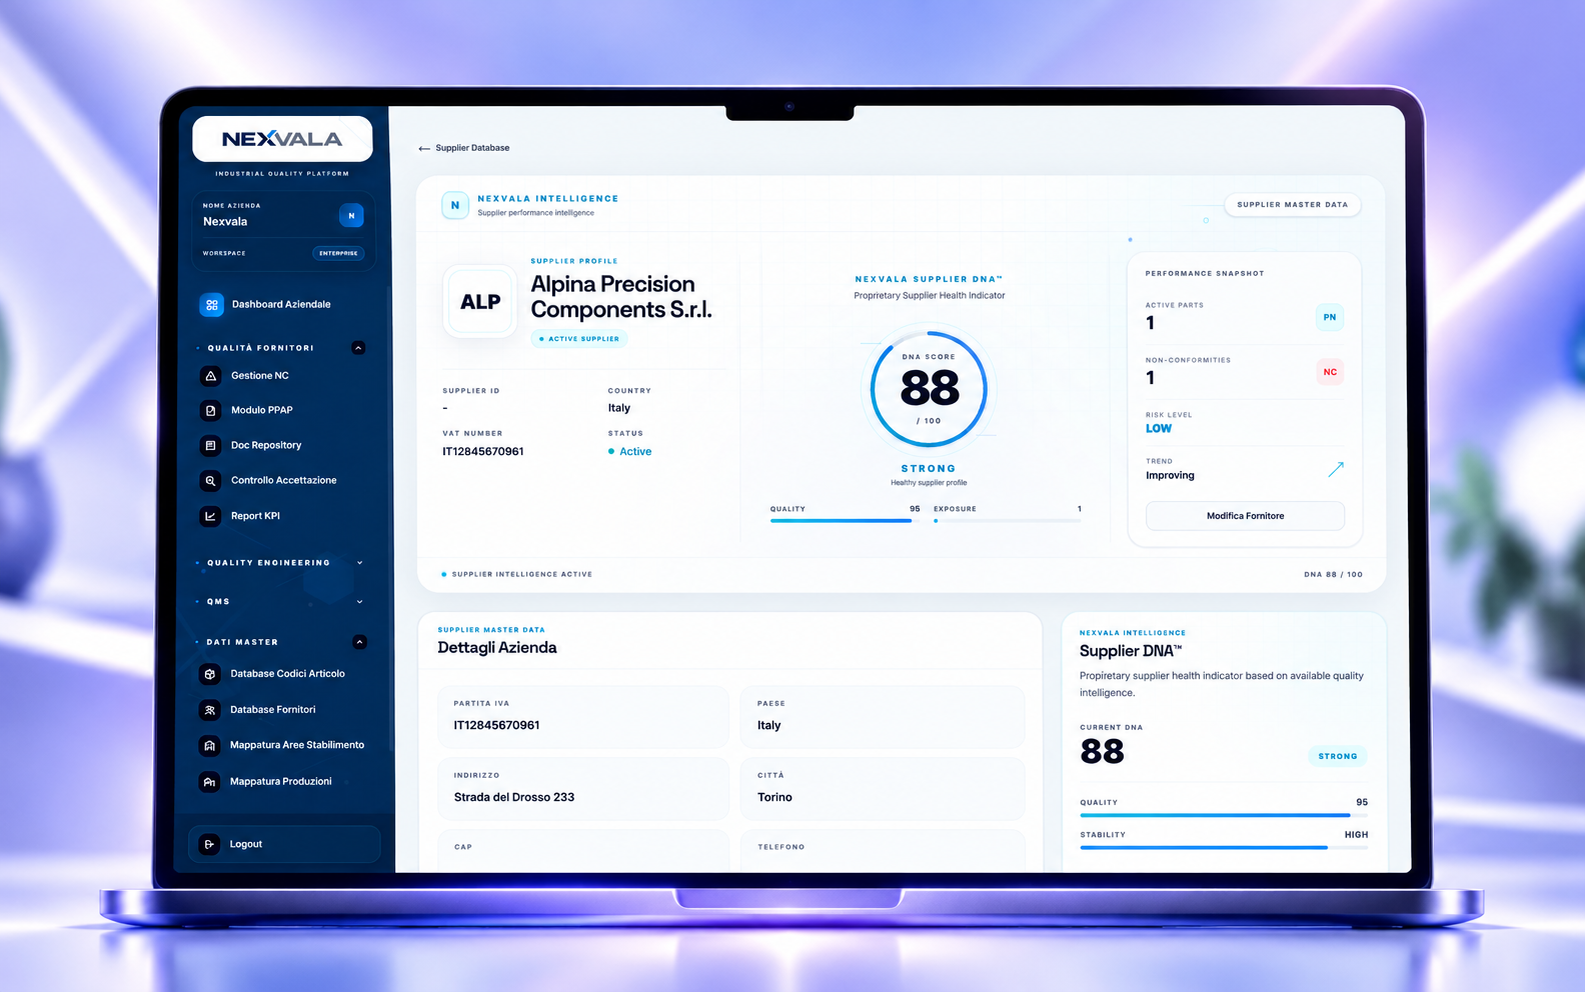Click the Quality 95 progress bar under DNA score
Image resolution: width=1585 pixels, height=992 pixels.
coord(845,521)
